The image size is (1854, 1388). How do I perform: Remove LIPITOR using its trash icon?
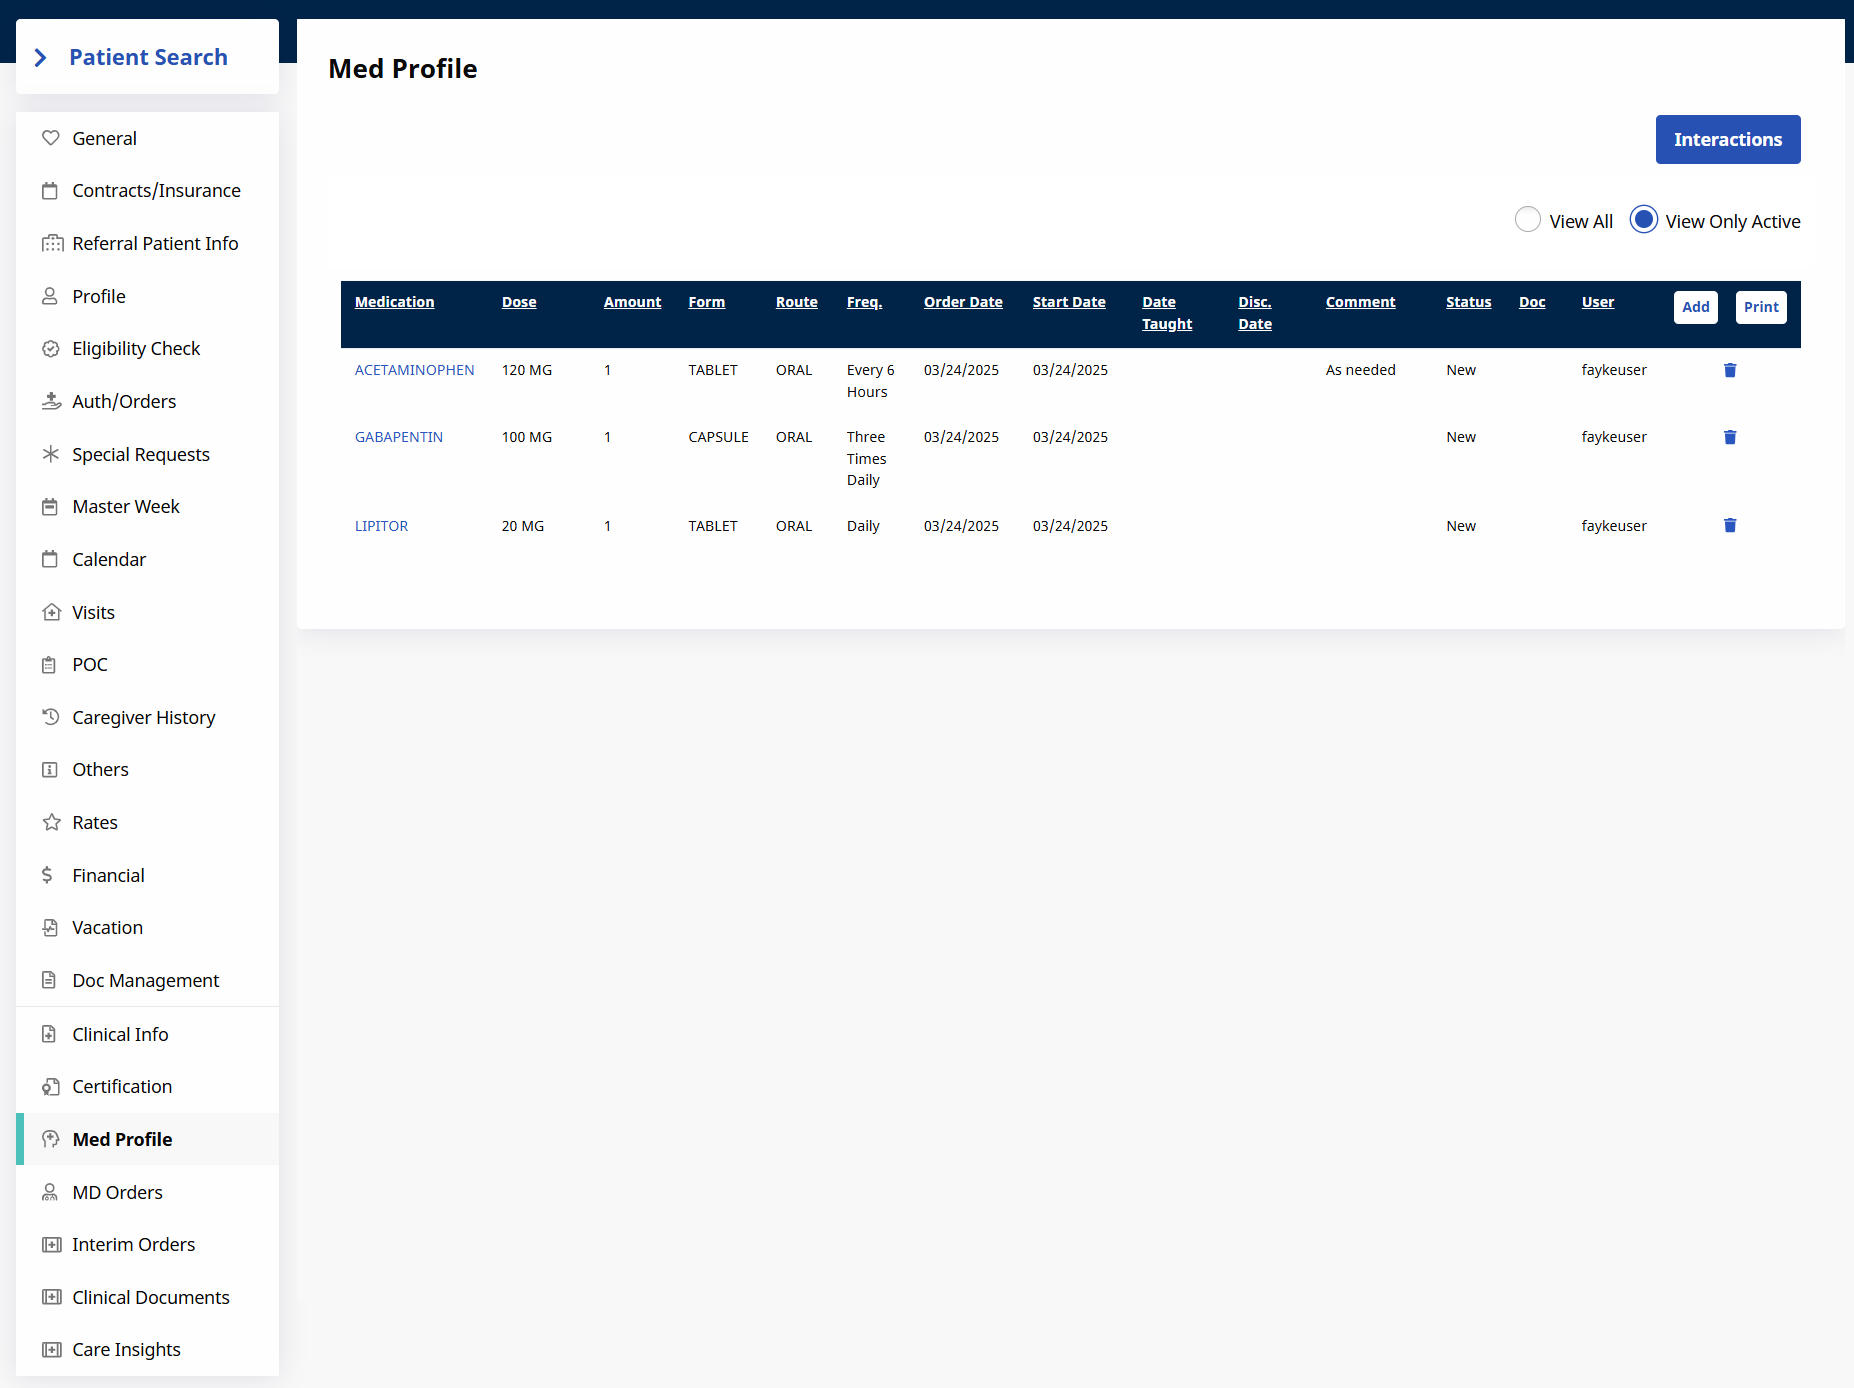click(1729, 525)
